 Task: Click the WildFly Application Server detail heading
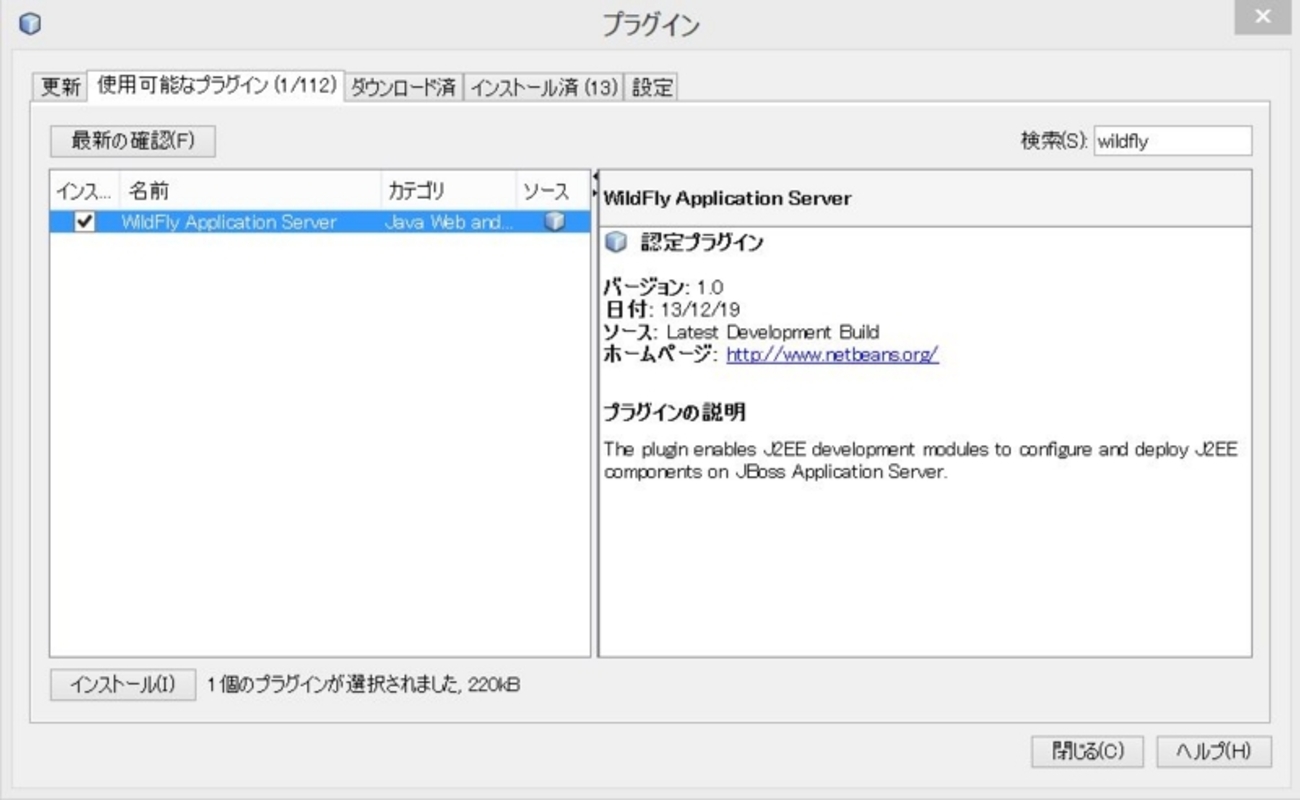click(x=727, y=198)
